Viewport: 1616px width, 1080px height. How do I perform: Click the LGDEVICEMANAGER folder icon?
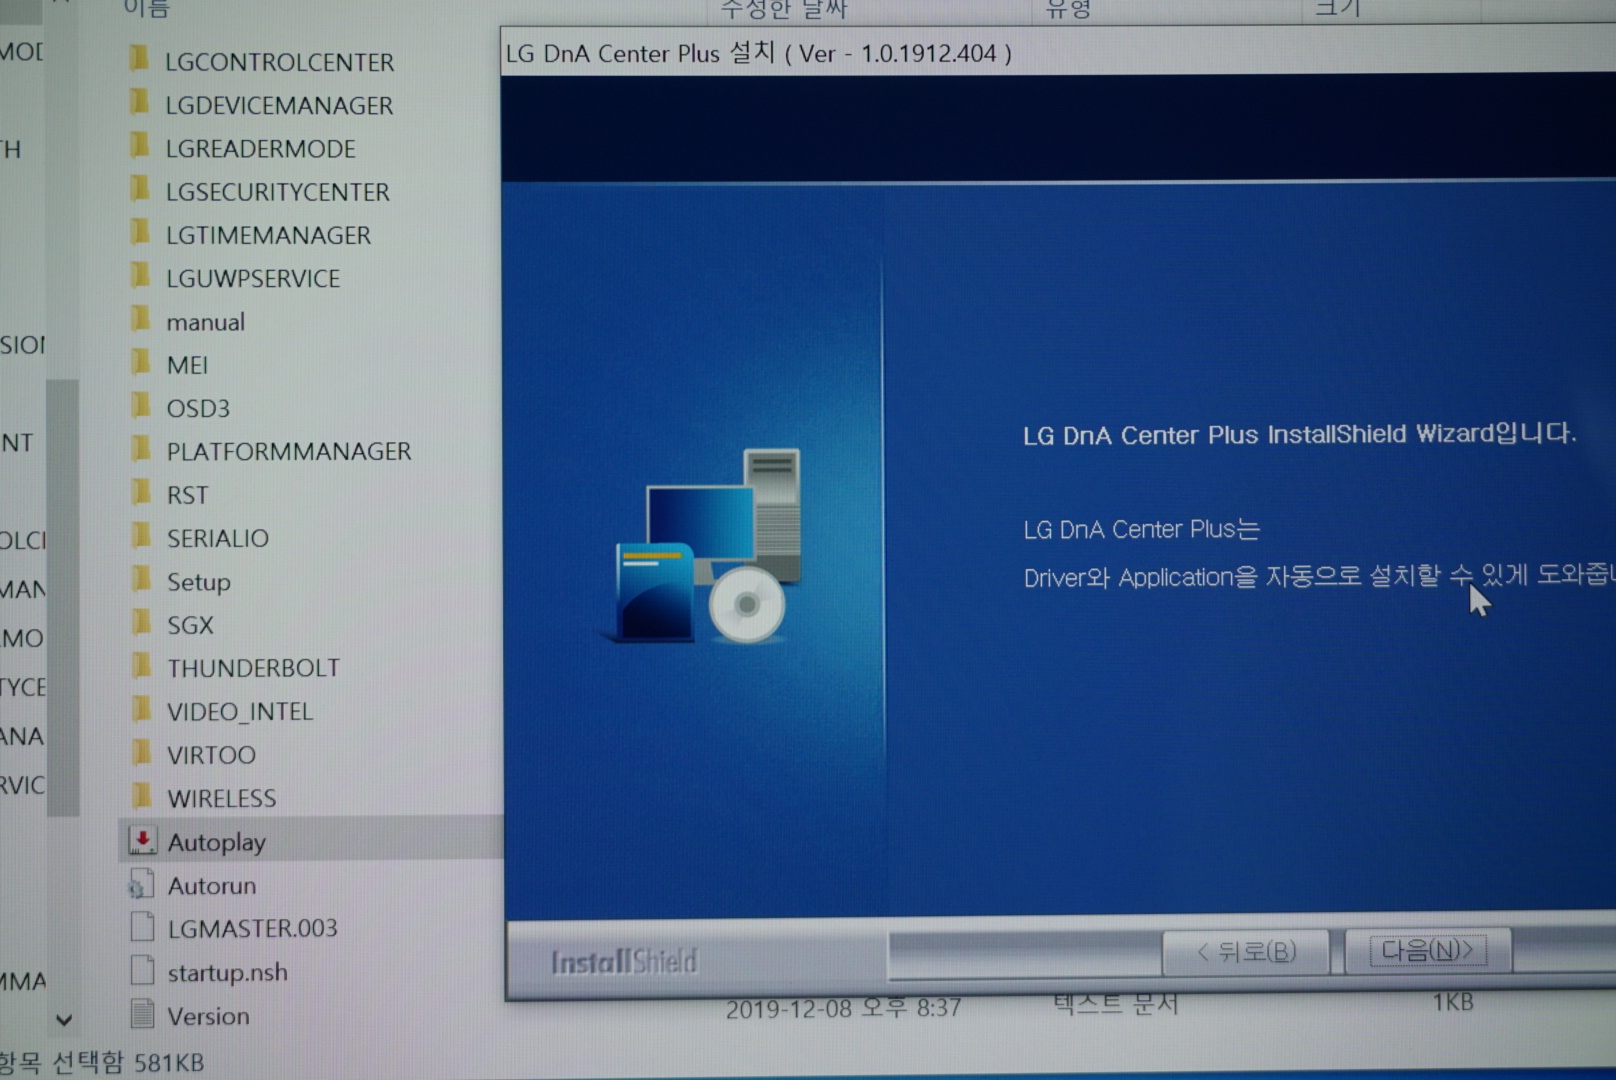point(140,102)
